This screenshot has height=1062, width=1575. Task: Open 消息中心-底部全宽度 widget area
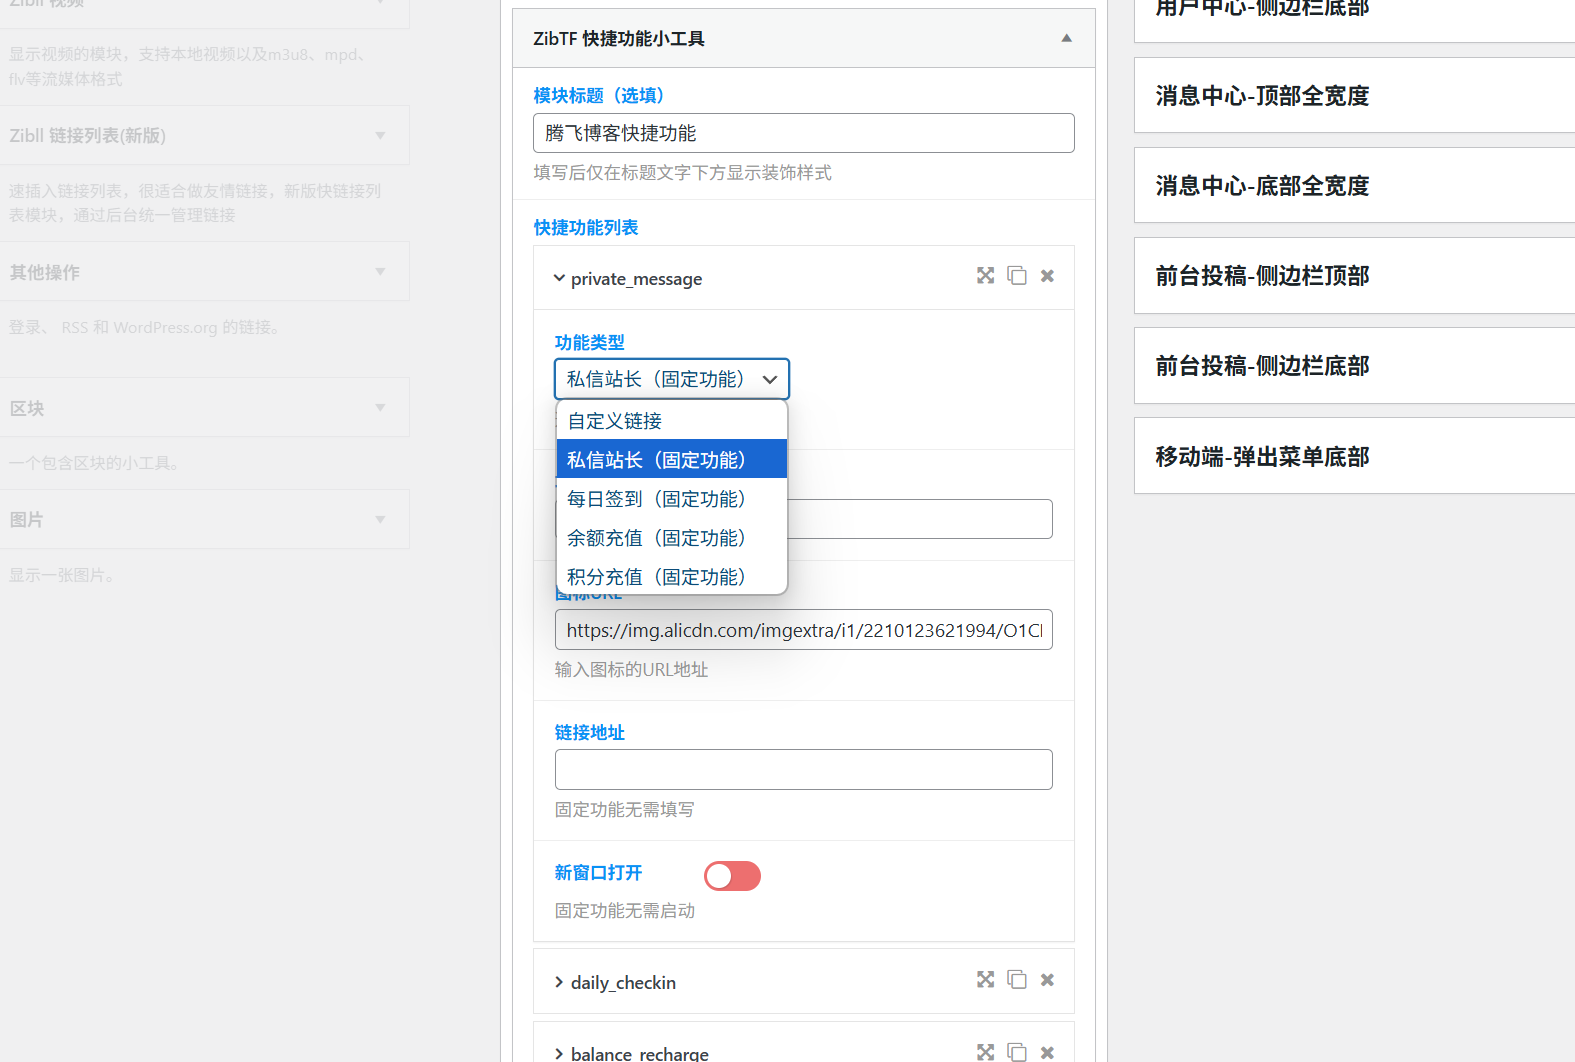[x=1355, y=185]
